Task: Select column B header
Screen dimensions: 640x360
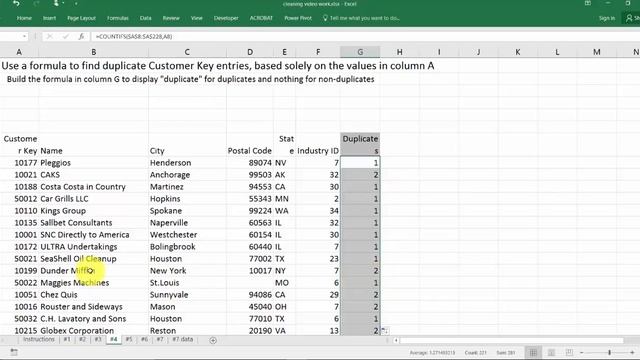Action: 93,52
